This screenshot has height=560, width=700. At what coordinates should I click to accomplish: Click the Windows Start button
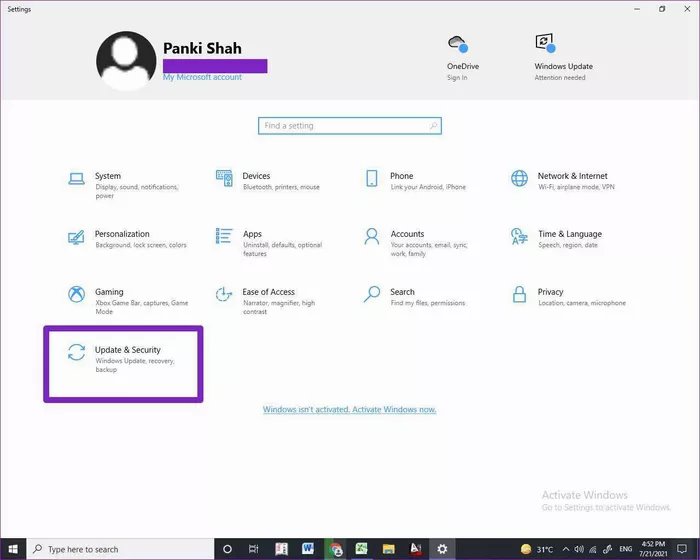[13, 549]
